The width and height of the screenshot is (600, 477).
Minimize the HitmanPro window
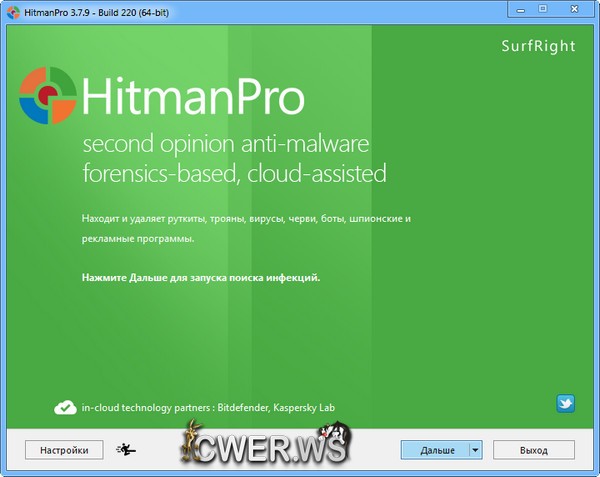pyautogui.click(x=521, y=9)
